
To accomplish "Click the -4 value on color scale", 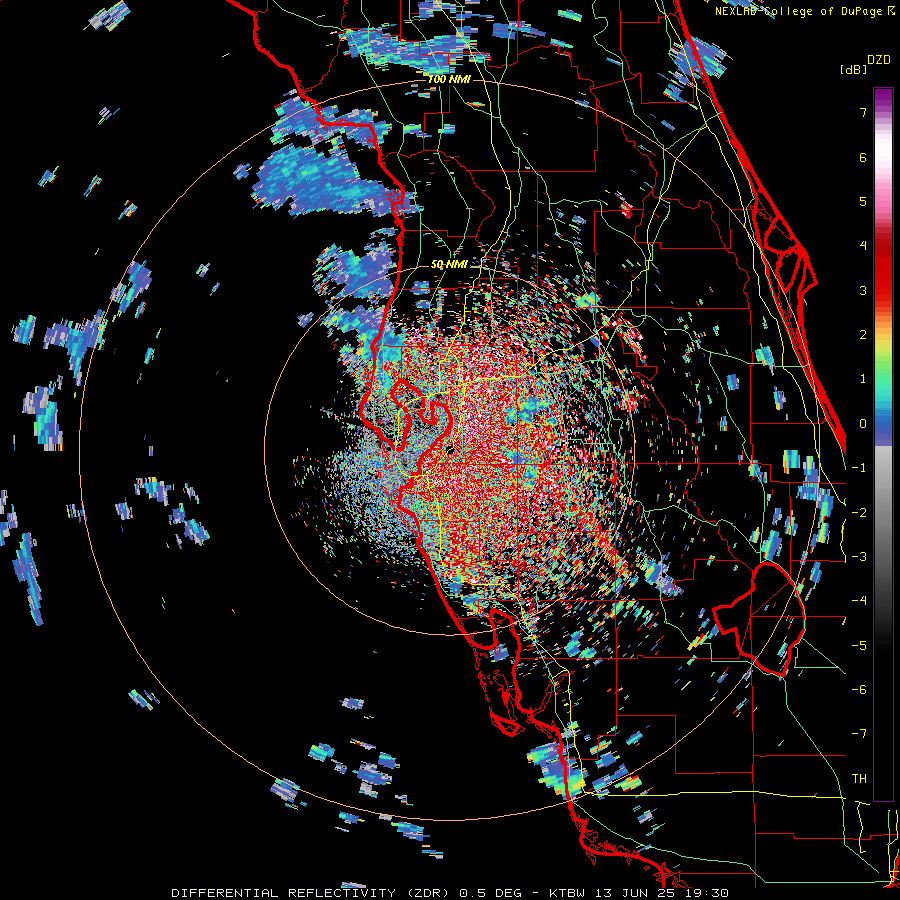I will coord(859,601).
